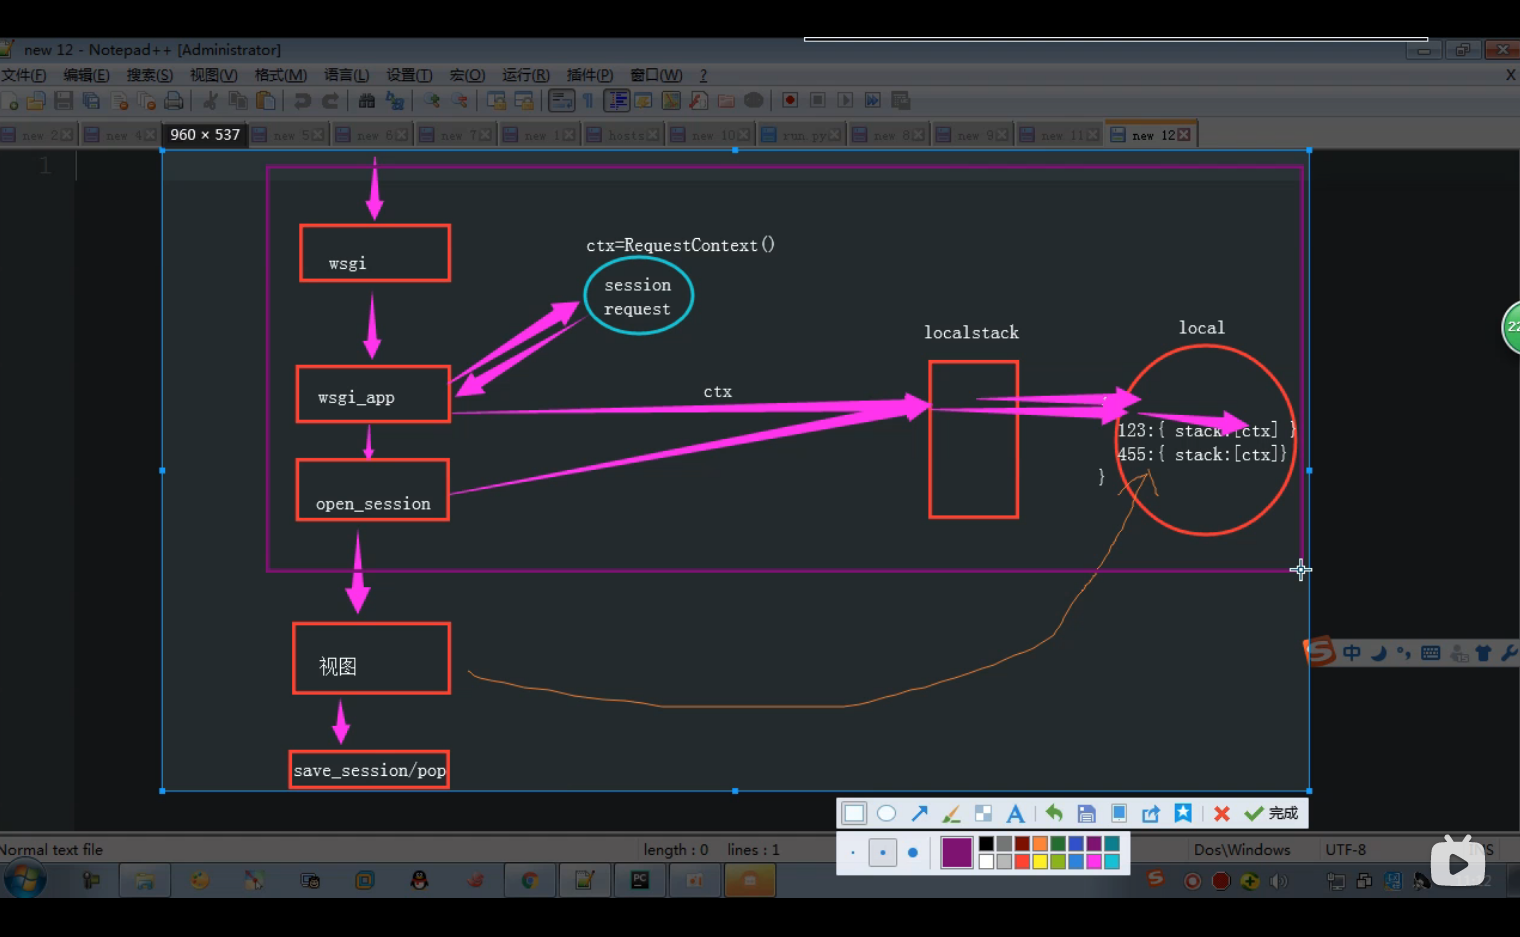Open the 搜索(S) menu
This screenshot has width=1520, height=937.
pos(150,75)
